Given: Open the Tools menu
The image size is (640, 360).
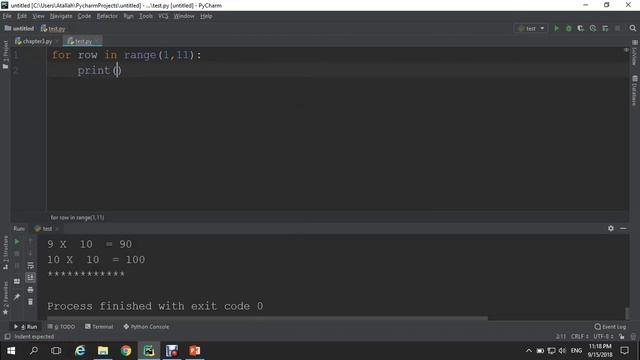Looking at the screenshot, I should click(x=146, y=16).
